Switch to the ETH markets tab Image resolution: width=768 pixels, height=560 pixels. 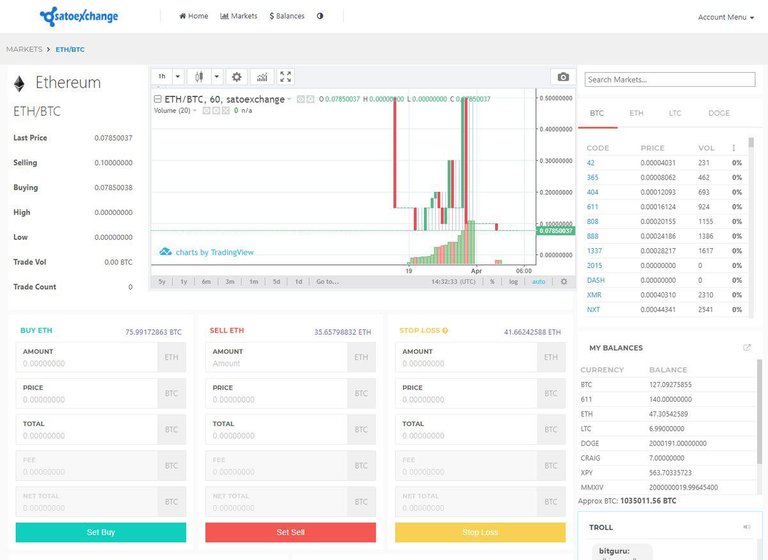636,113
